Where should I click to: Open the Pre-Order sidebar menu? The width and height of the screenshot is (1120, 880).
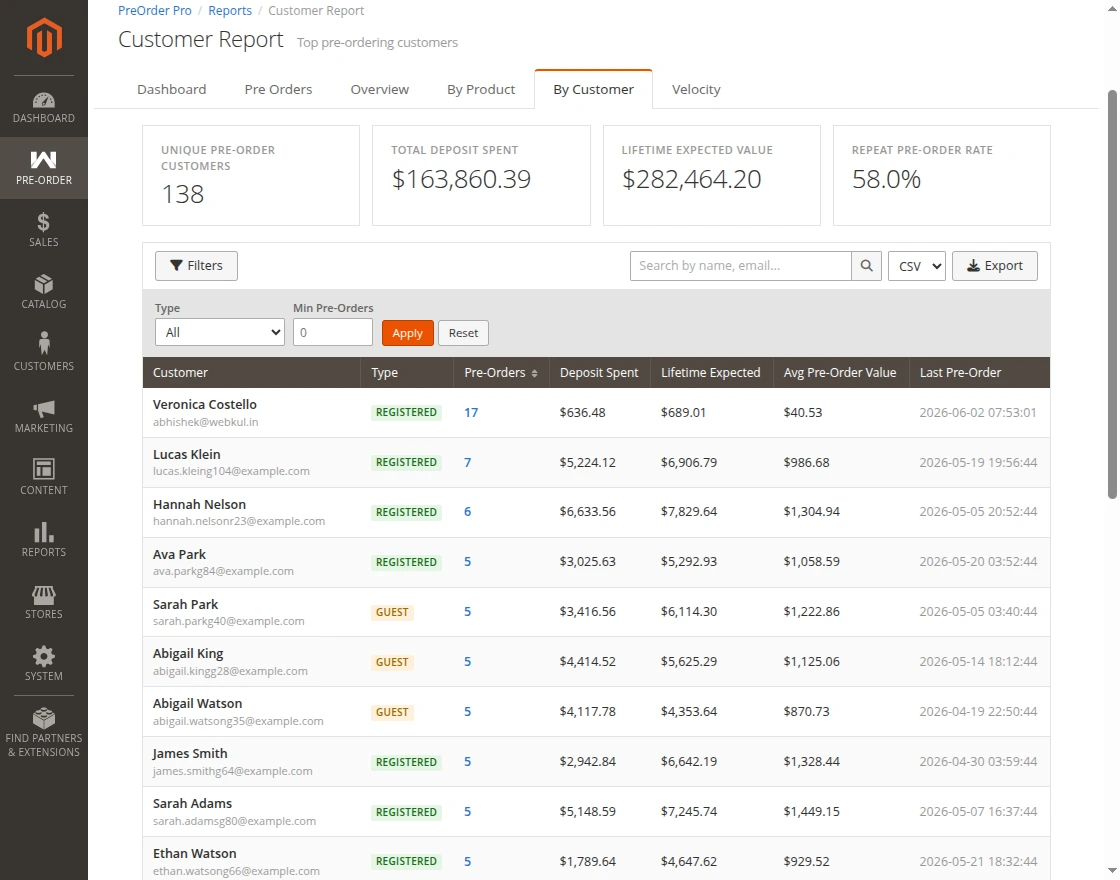44,168
